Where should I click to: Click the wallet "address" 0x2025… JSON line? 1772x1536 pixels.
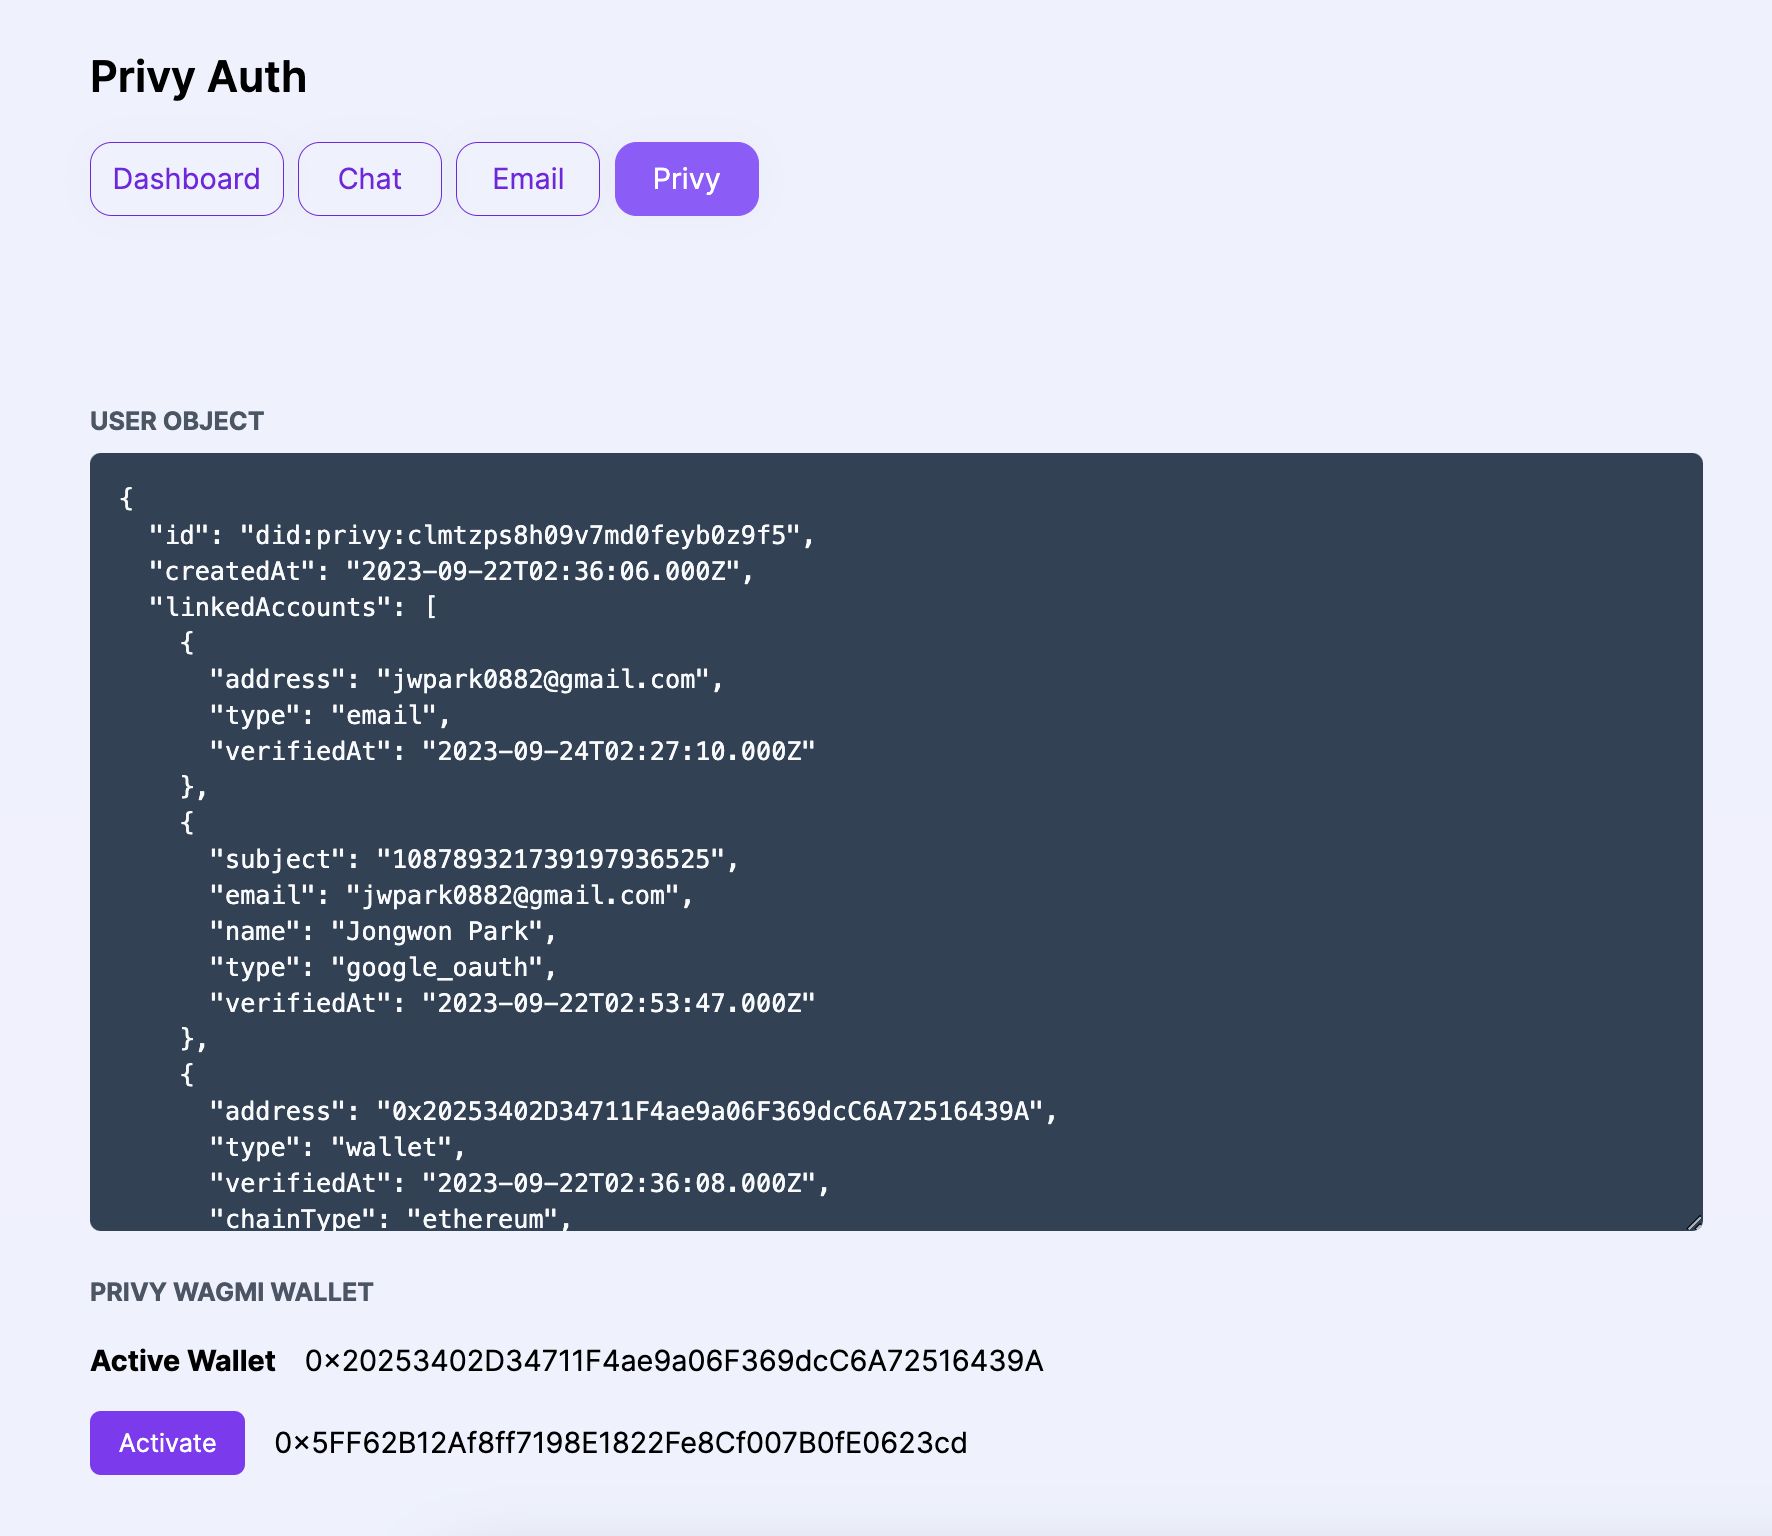pyautogui.click(x=633, y=1111)
